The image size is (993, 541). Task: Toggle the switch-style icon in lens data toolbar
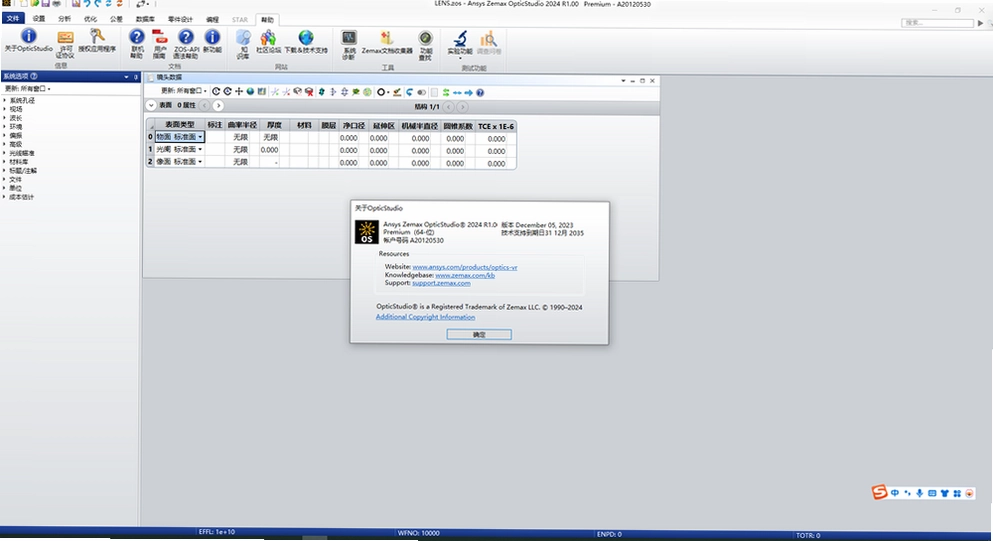(x=421, y=92)
